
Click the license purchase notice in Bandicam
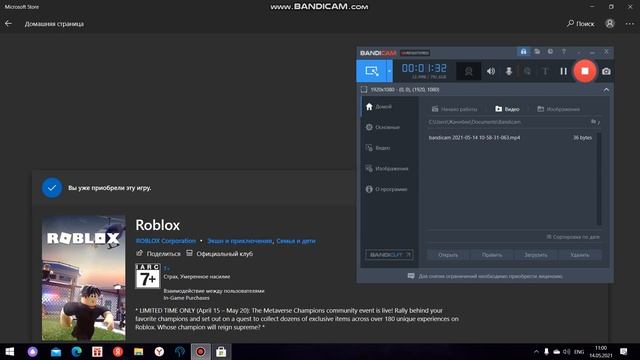pyautogui.click(x=485, y=276)
